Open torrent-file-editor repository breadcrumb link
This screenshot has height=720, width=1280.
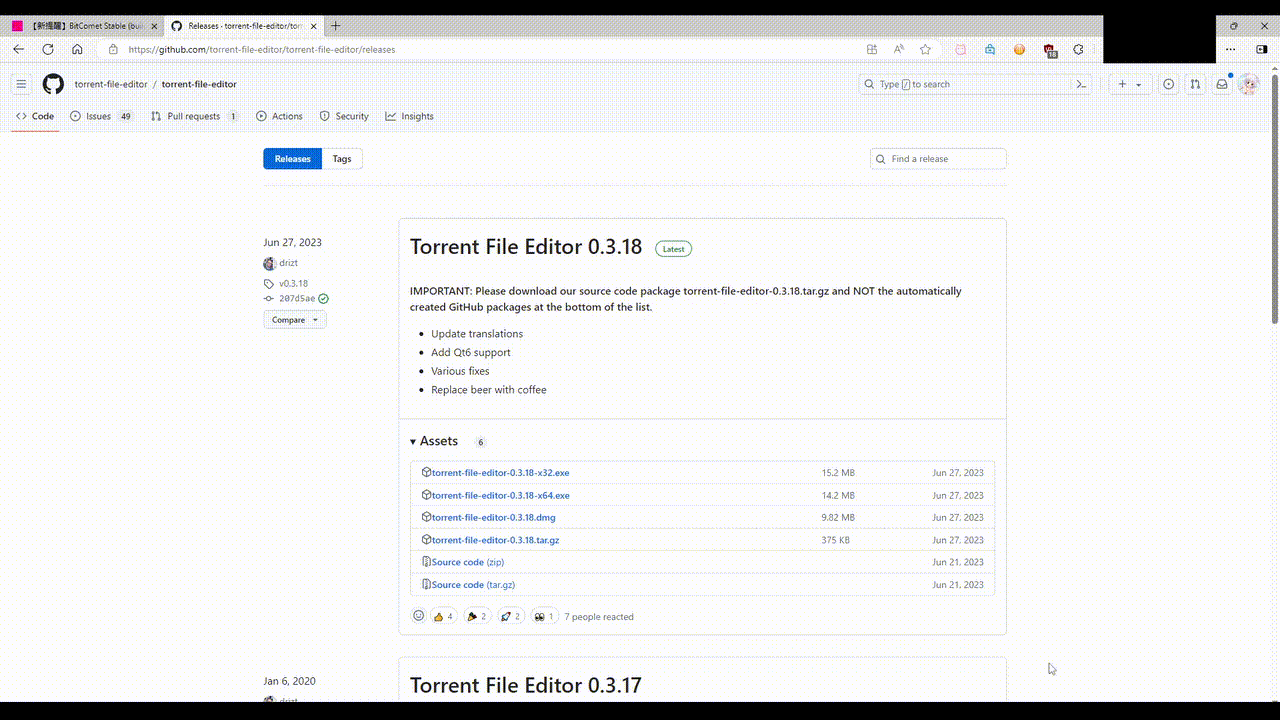tap(199, 84)
